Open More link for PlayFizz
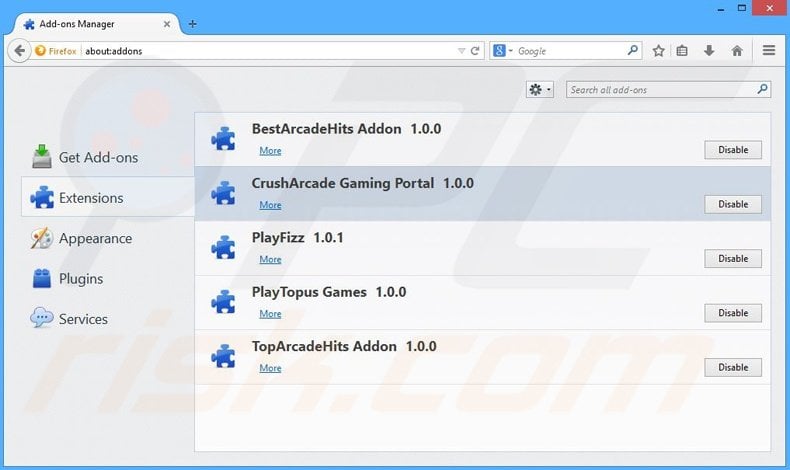 270,259
